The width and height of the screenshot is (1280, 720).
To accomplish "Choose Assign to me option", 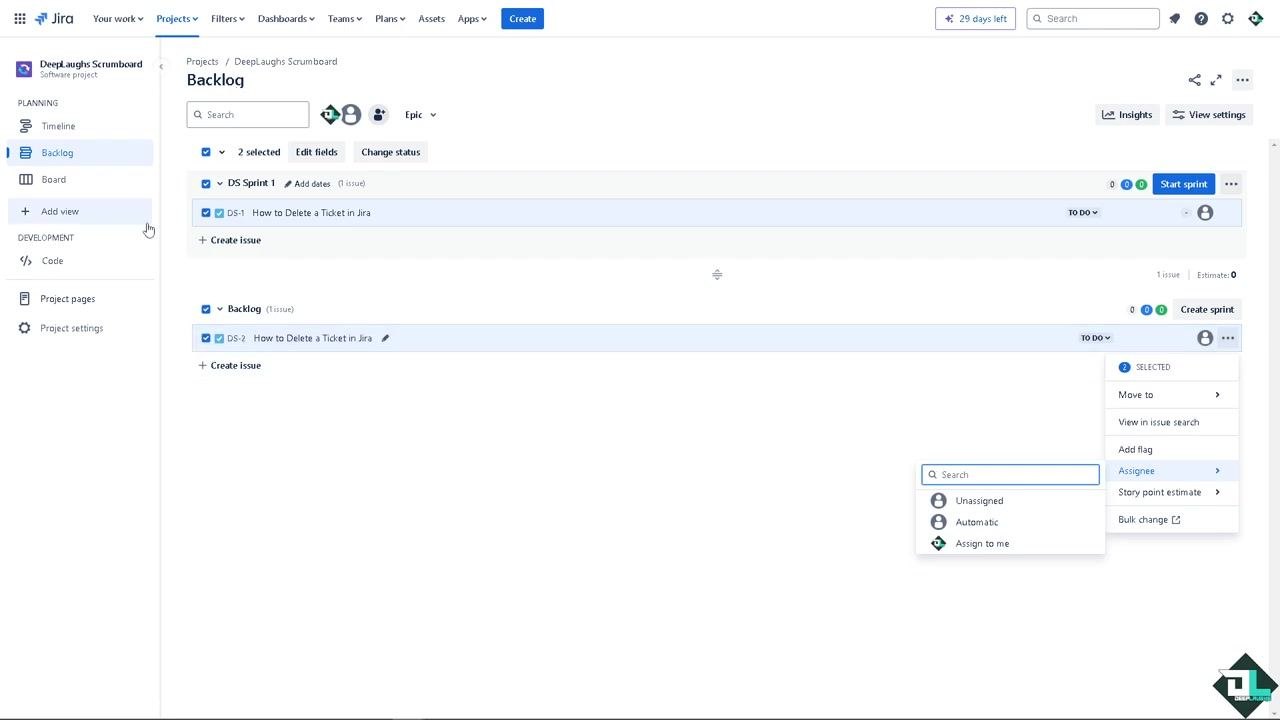I will (1010, 544).
